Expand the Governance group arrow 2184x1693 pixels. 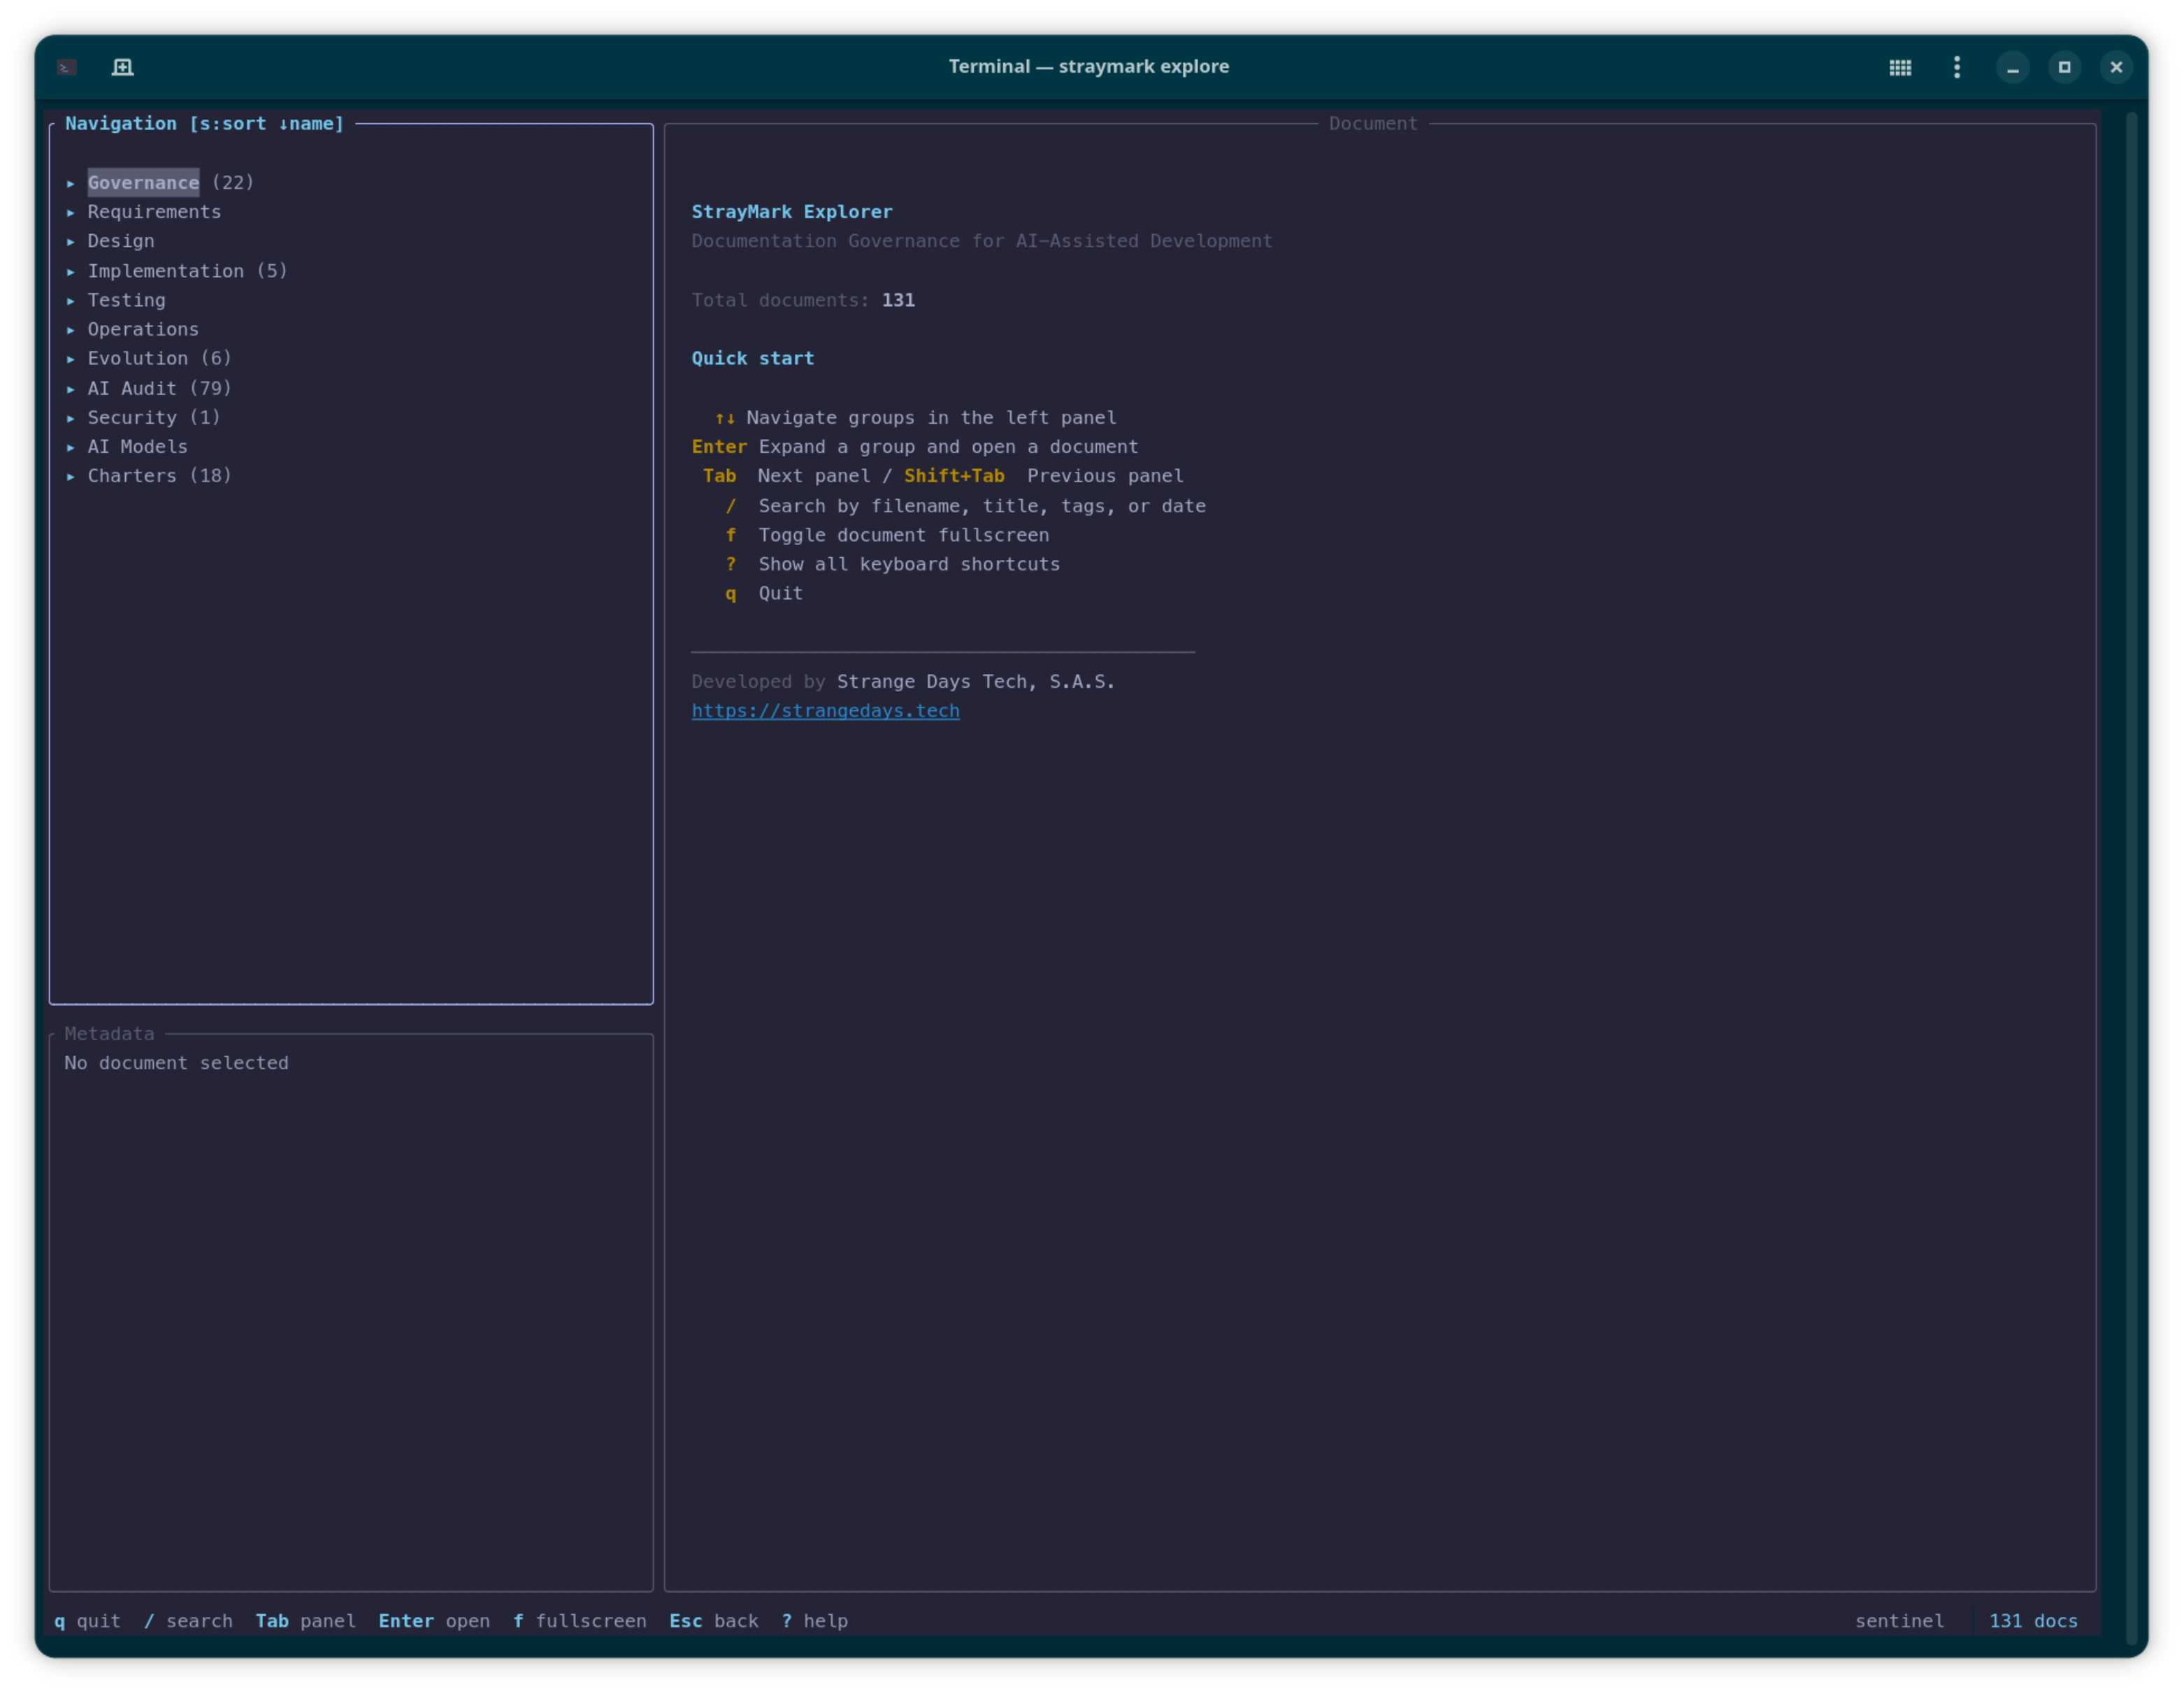coord(71,183)
